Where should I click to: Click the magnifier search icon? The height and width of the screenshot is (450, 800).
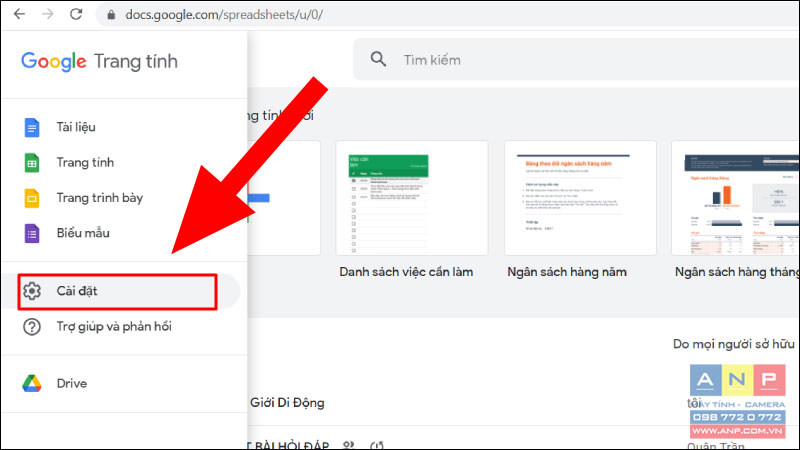pyautogui.click(x=378, y=59)
